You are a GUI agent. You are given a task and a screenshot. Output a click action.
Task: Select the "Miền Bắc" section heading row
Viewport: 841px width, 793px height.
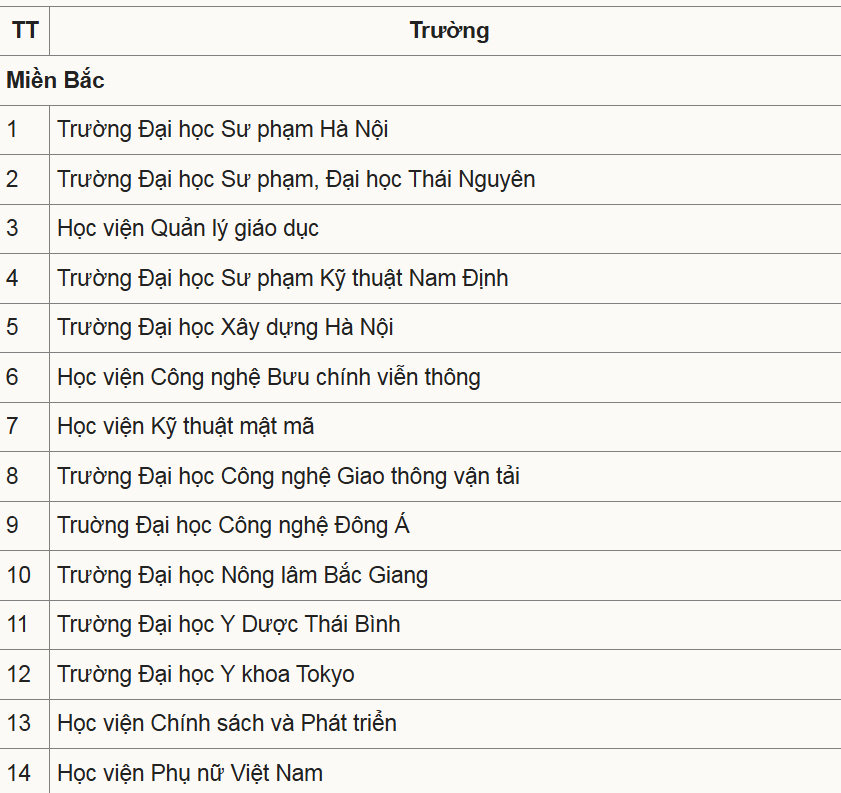(x=56, y=81)
